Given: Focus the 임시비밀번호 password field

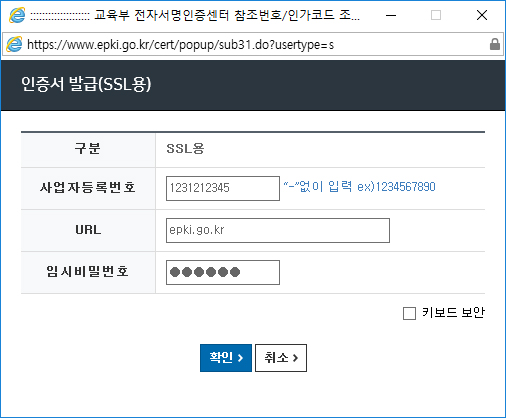Looking at the screenshot, I should pos(223,272).
